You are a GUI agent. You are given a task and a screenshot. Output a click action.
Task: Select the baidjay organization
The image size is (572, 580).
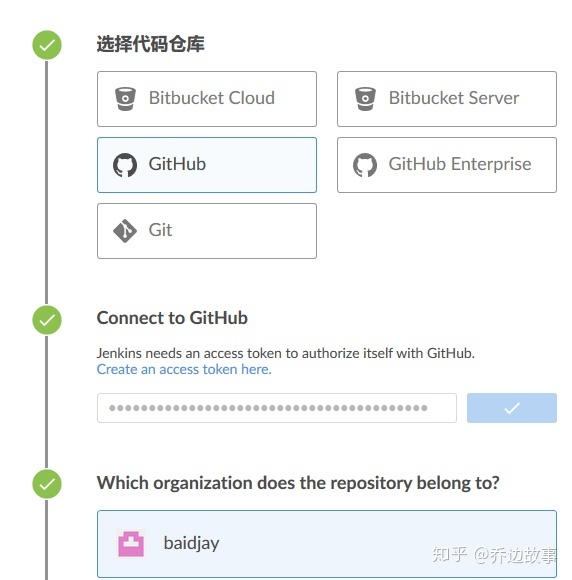point(327,544)
